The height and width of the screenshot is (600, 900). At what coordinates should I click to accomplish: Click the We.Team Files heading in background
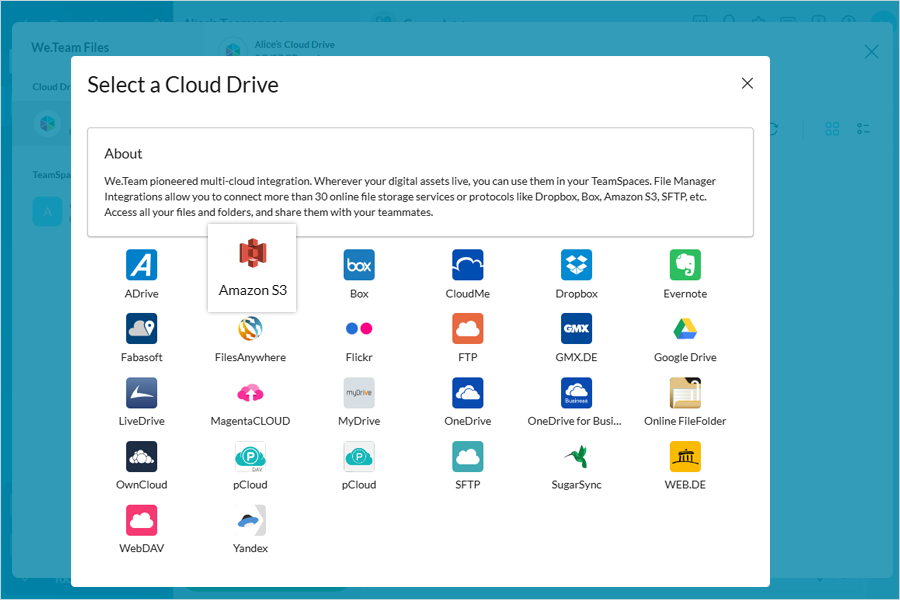coord(70,48)
